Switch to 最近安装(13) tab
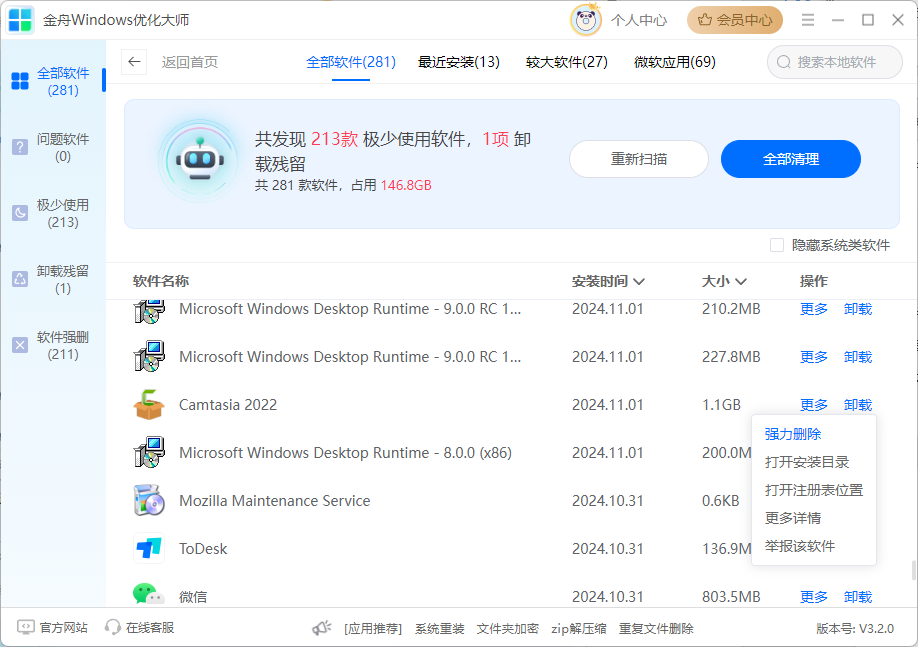918x647 pixels. (458, 62)
